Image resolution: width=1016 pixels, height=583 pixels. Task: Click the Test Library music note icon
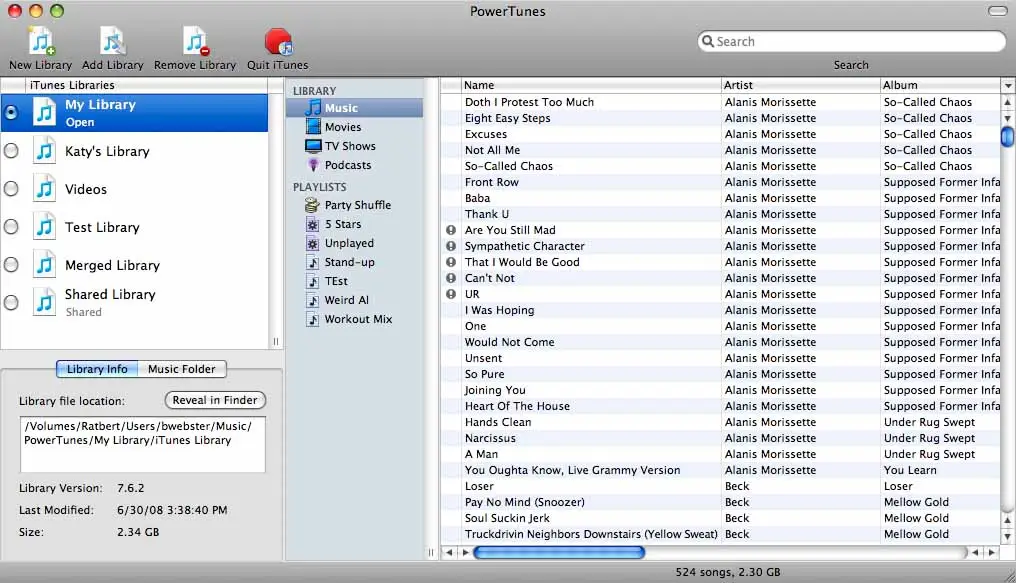point(44,227)
